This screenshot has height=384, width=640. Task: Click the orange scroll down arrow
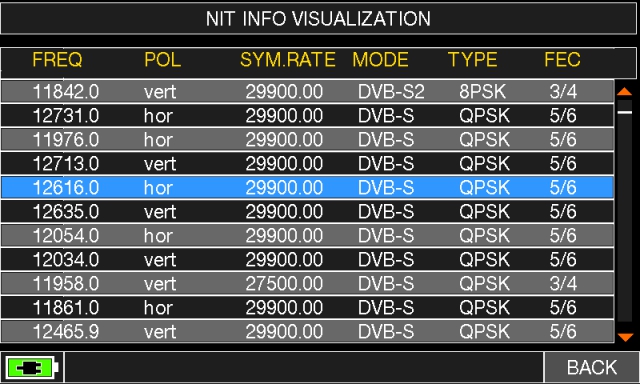point(625,337)
